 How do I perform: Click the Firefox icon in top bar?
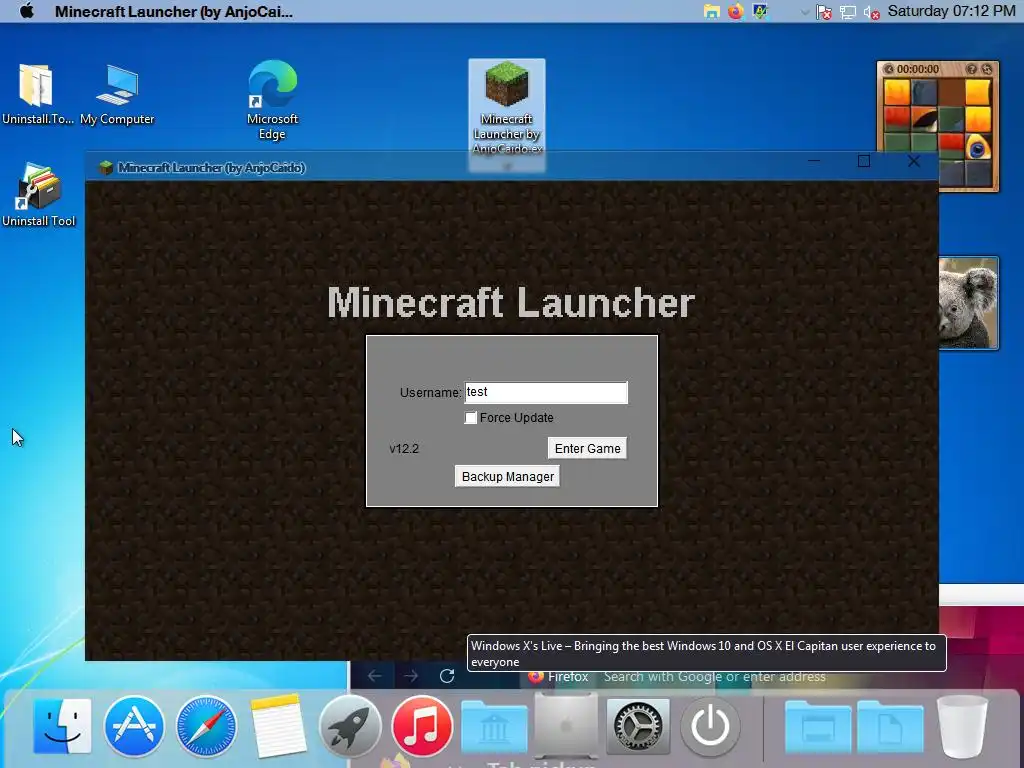[x=735, y=11]
